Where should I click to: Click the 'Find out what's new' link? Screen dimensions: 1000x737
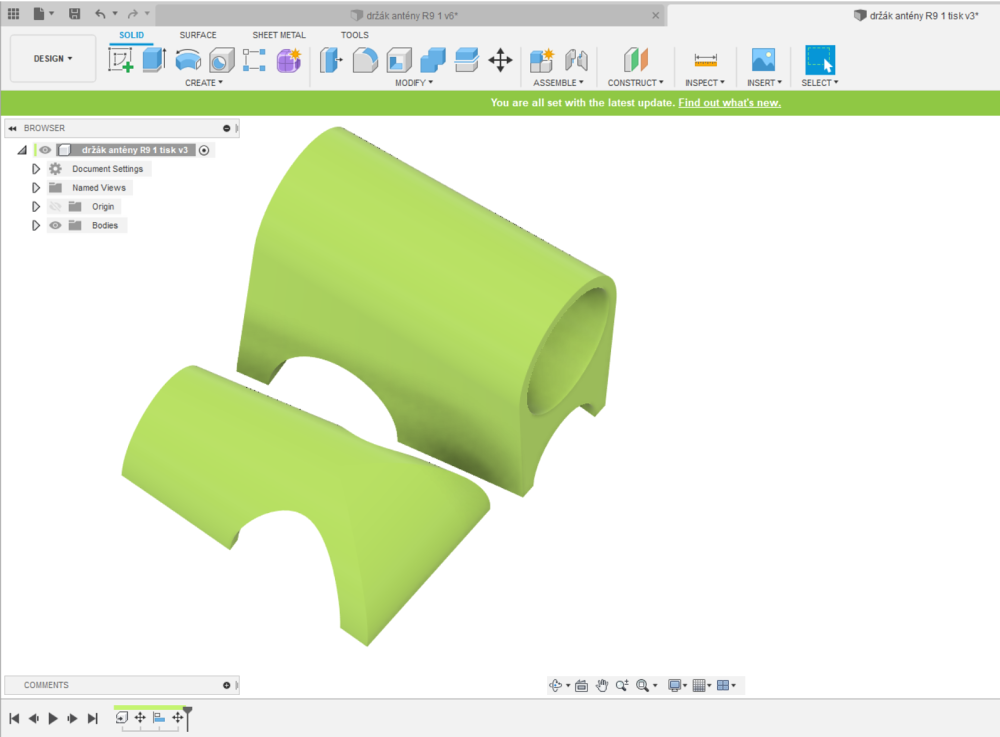click(x=729, y=103)
